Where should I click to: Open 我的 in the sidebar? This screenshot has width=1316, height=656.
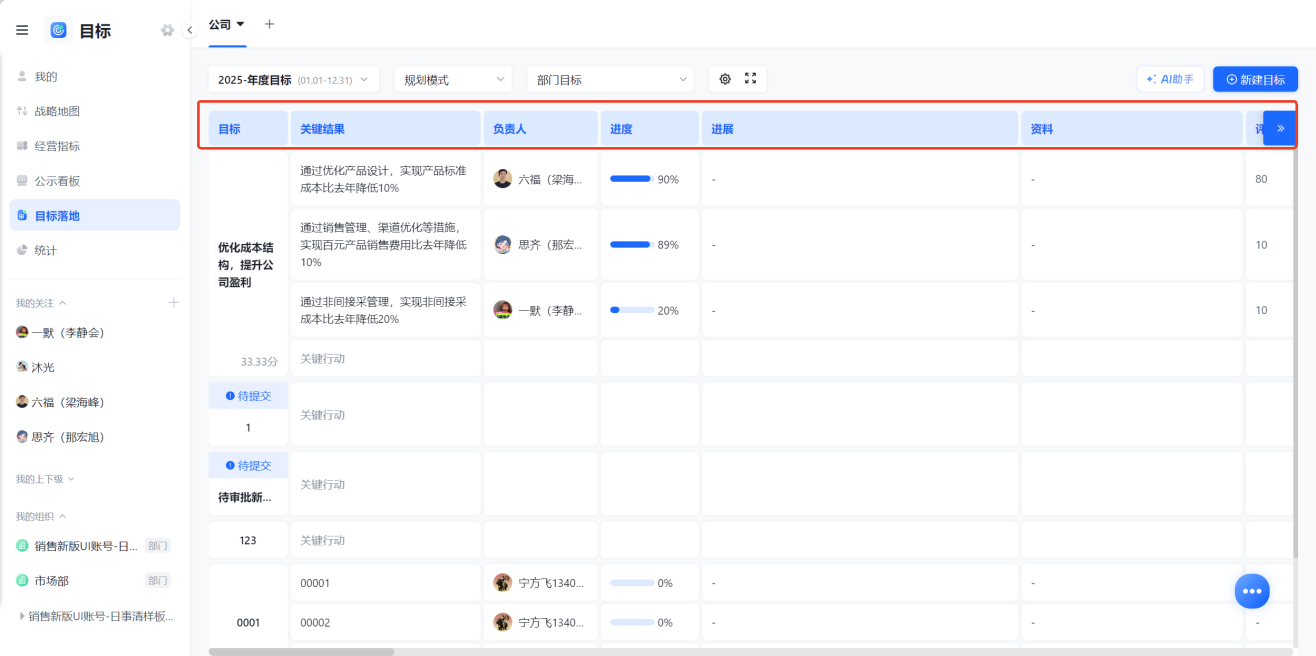[95, 76]
